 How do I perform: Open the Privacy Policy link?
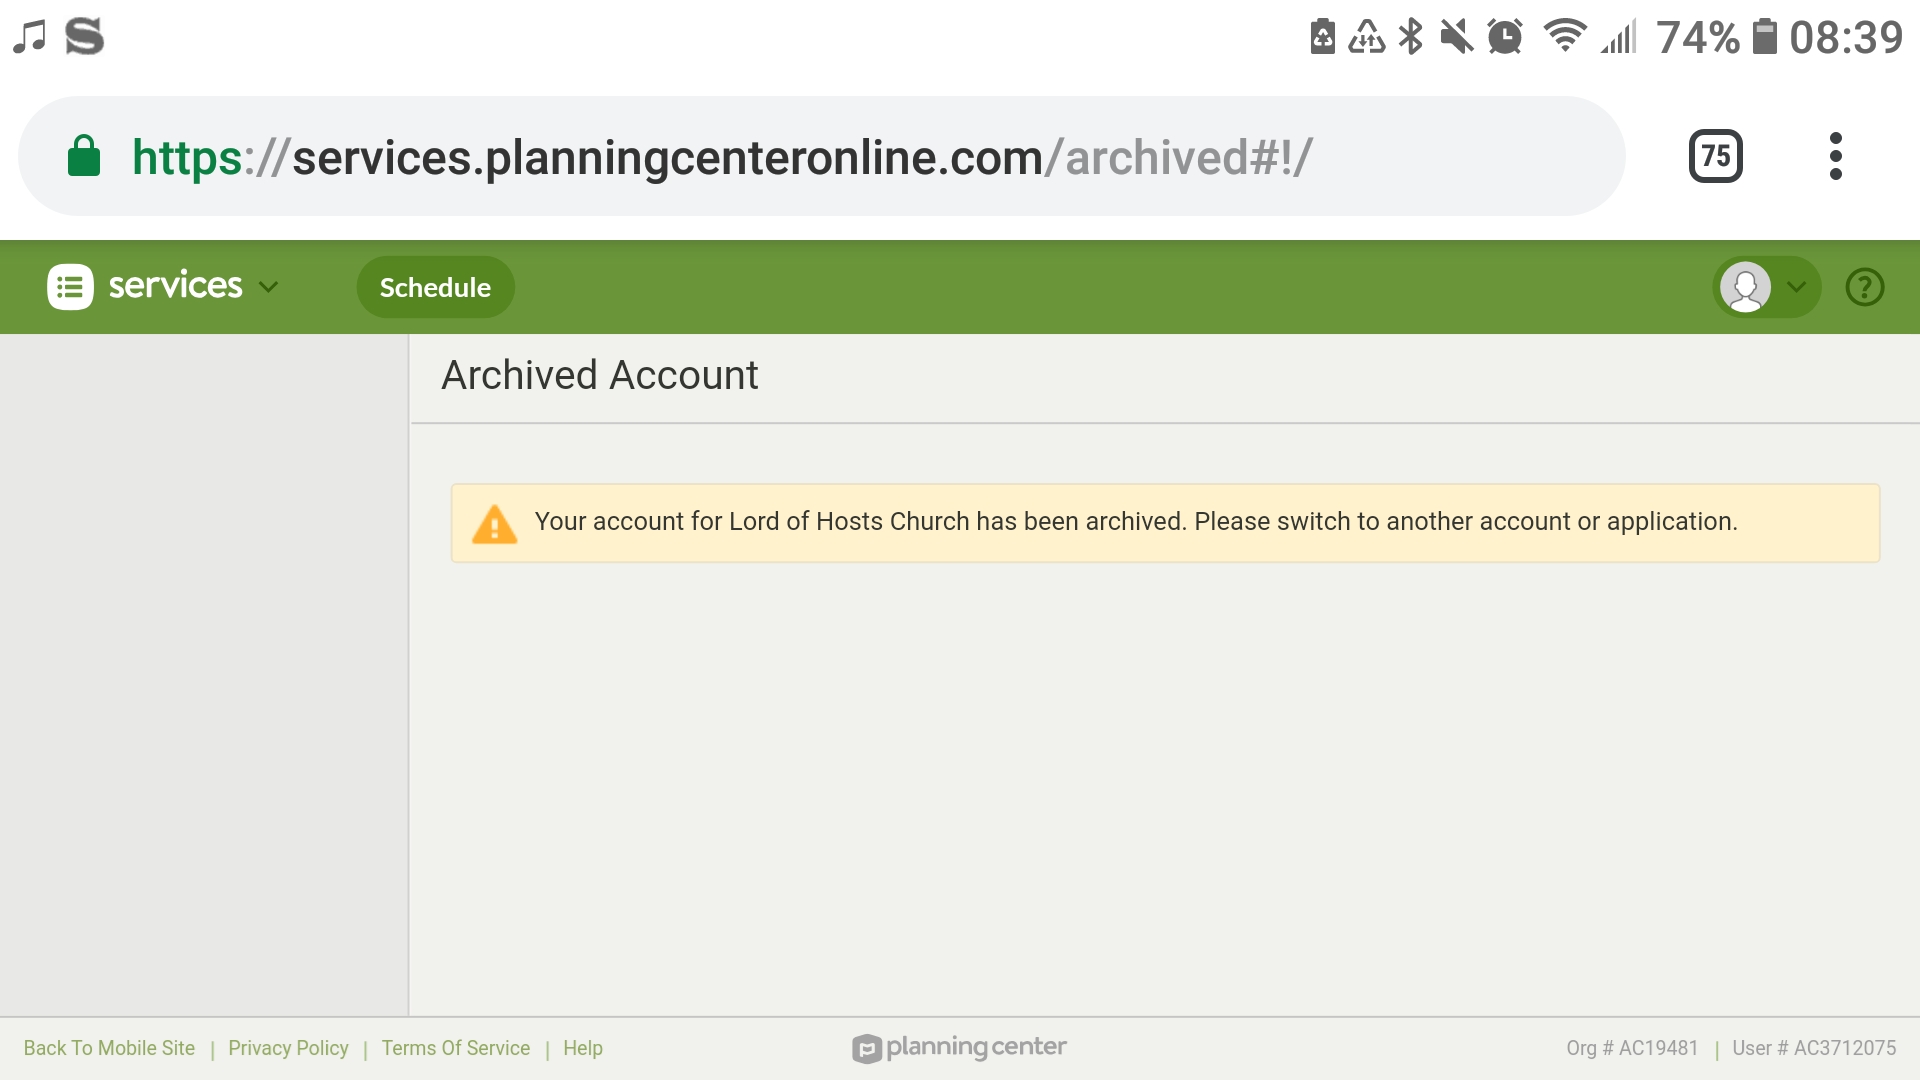tap(288, 1048)
